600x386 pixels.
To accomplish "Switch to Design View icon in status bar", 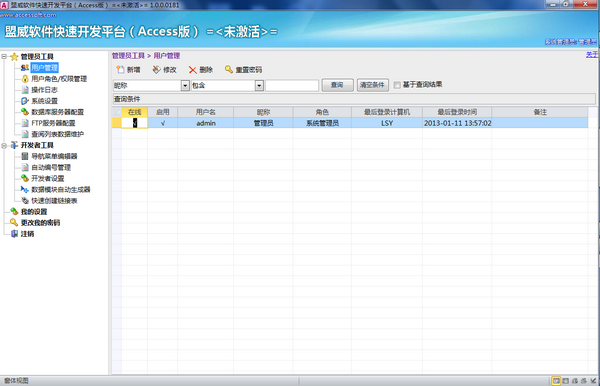I will coord(593,381).
